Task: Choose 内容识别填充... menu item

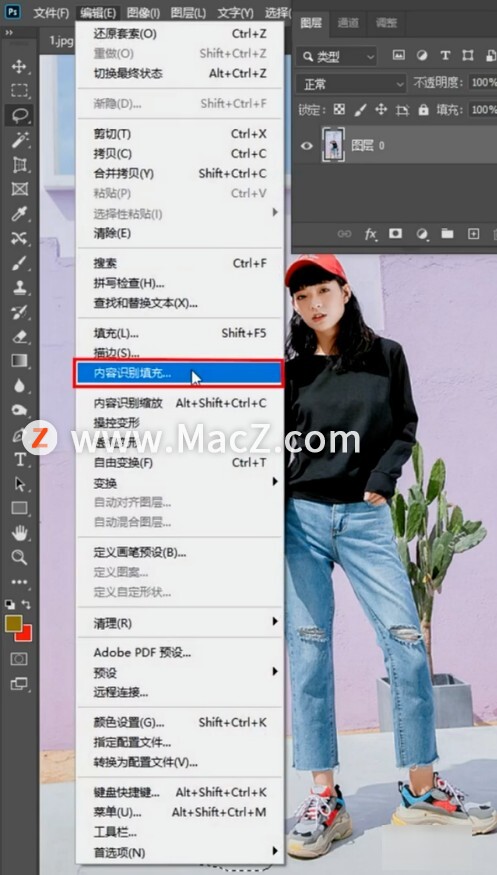Action: (x=180, y=373)
